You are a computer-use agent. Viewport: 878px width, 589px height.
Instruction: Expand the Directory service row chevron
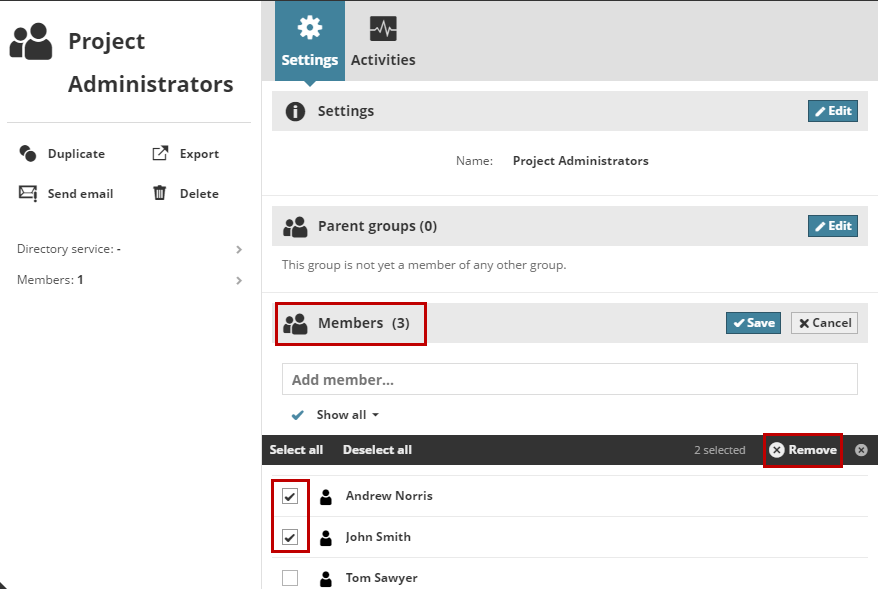(x=239, y=249)
